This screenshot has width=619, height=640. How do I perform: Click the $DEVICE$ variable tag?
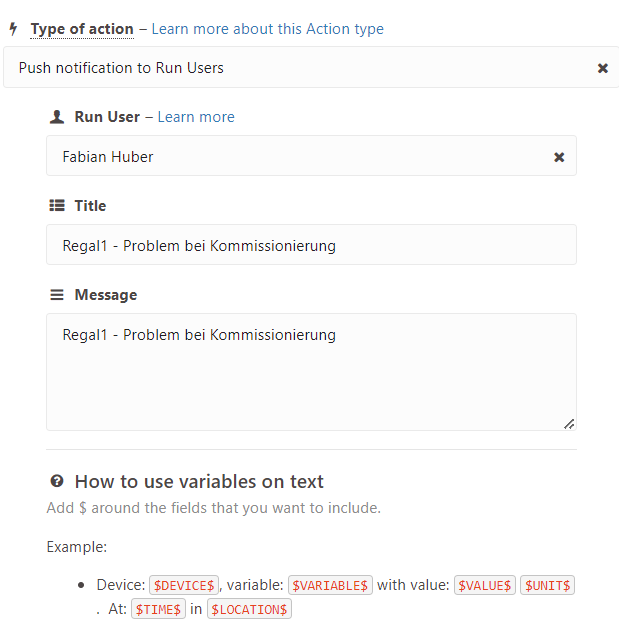coord(184,585)
